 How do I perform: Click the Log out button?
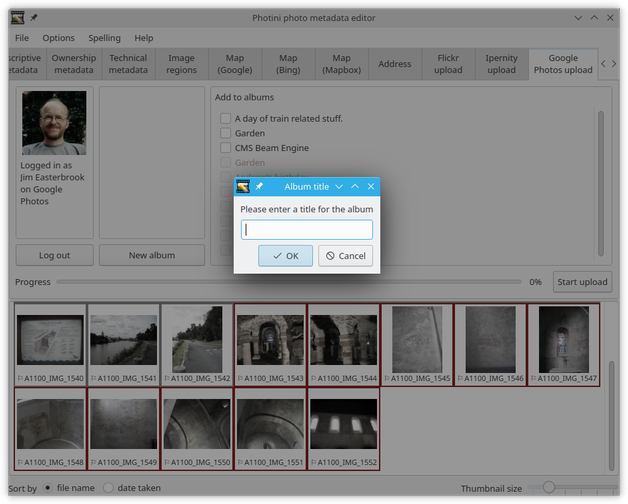(54, 255)
